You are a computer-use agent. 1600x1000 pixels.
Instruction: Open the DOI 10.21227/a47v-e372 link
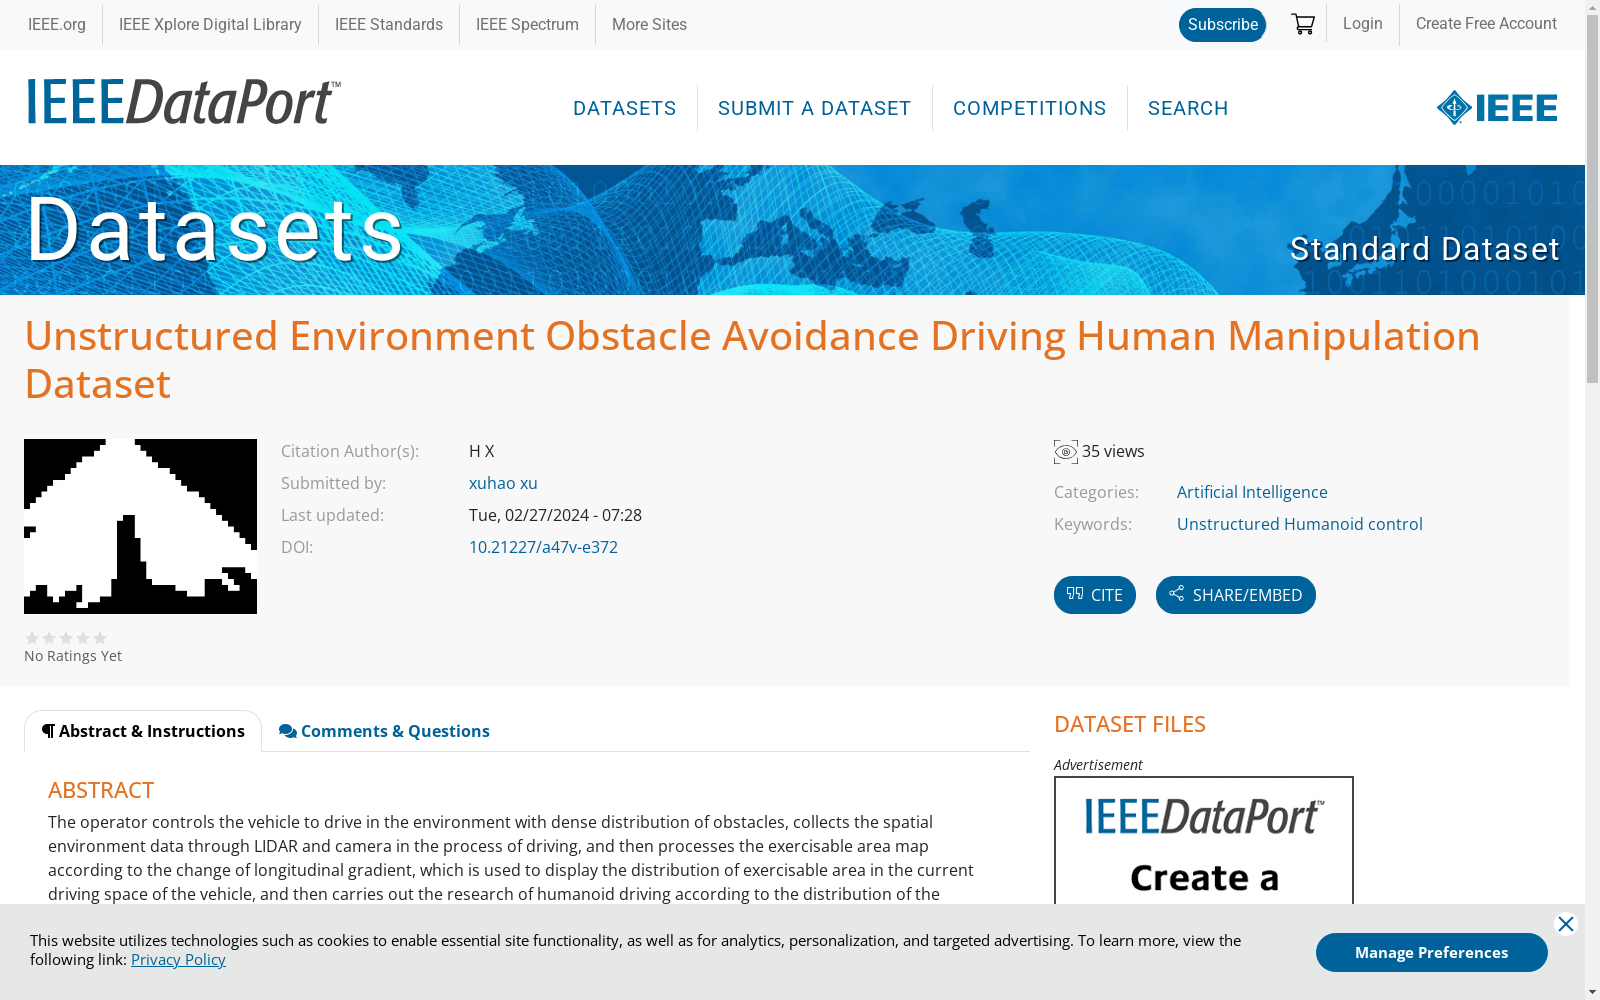(x=543, y=547)
